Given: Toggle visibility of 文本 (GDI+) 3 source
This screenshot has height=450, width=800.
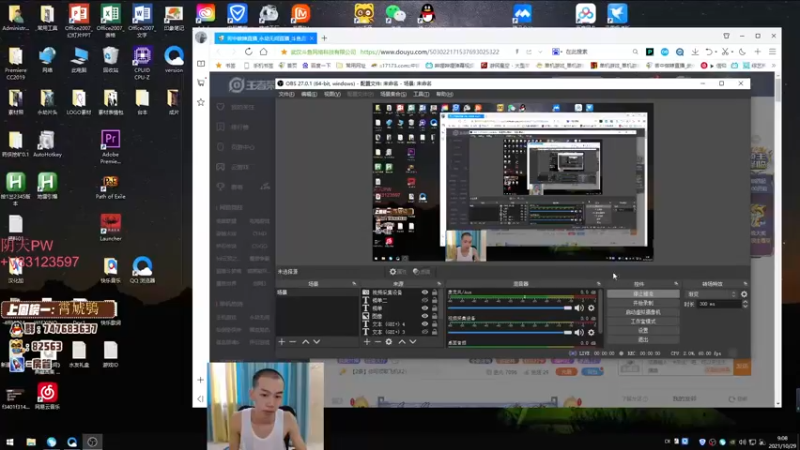Looking at the screenshot, I should [x=424, y=332].
